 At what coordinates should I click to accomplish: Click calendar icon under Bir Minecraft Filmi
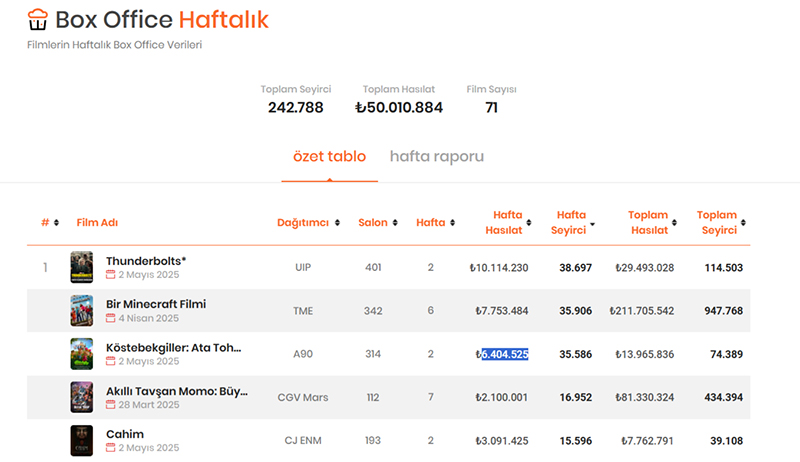[x=111, y=318]
